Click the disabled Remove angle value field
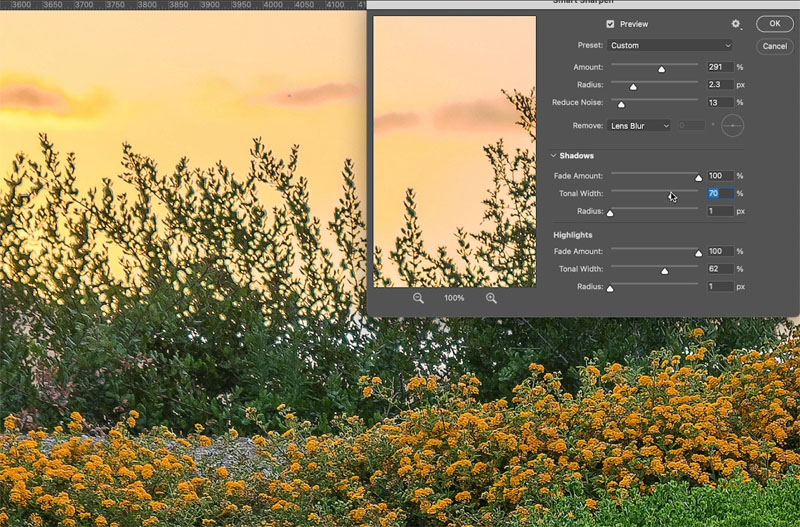The height and width of the screenshot is (527, 800). [692, 126]
